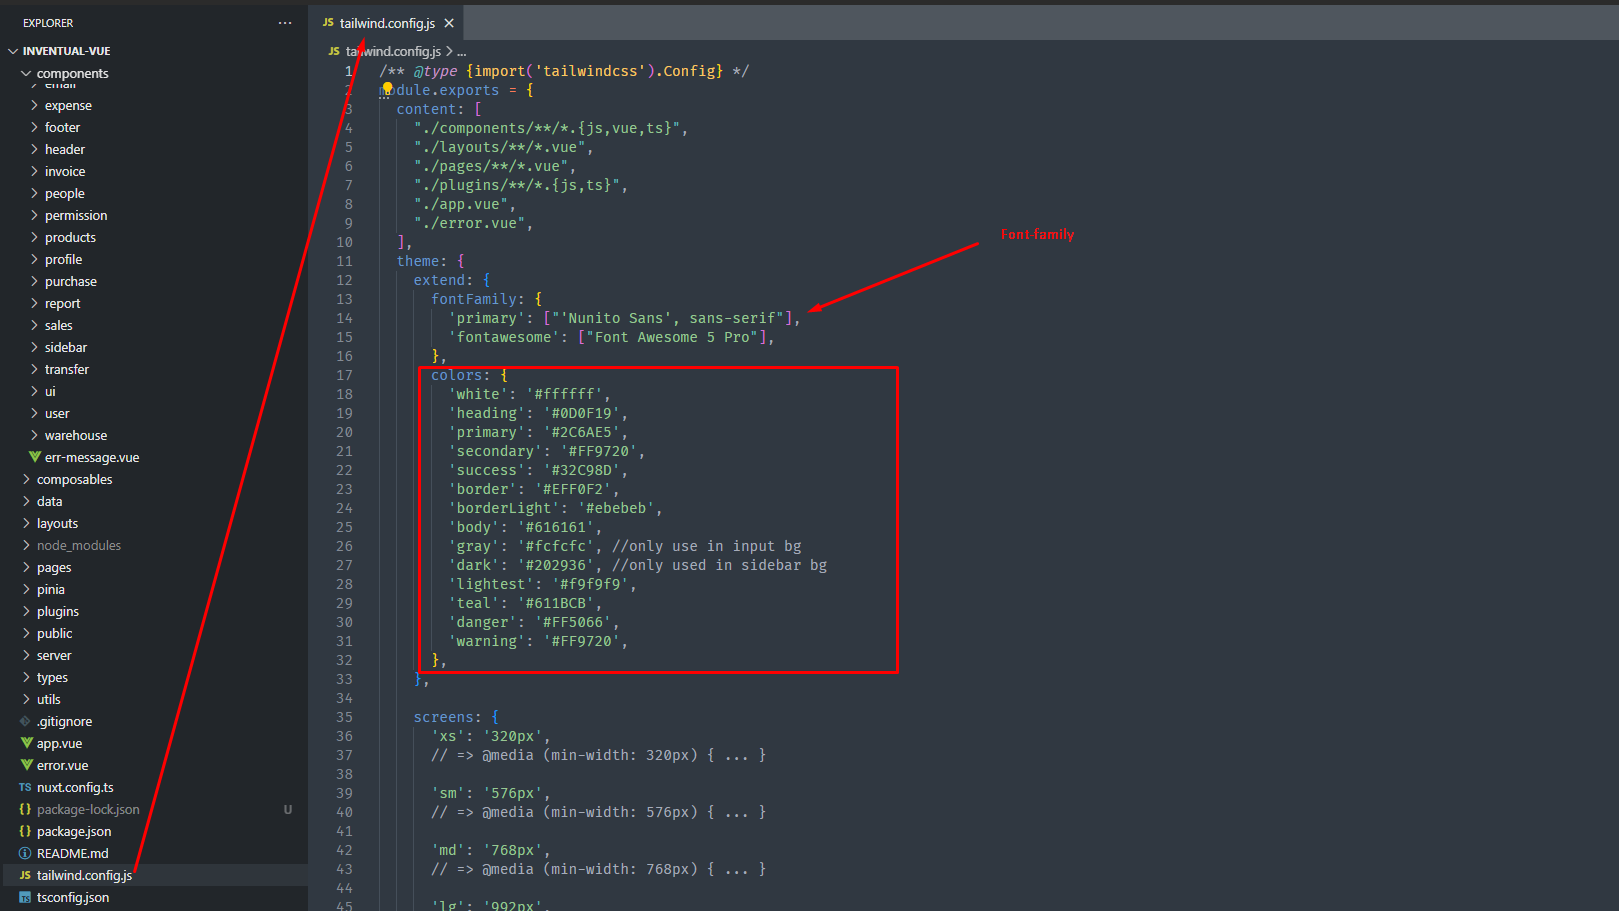Click the fontFamily property text
The width and height of the screenshot is (1619, 911).
click(x=474, y=299)
